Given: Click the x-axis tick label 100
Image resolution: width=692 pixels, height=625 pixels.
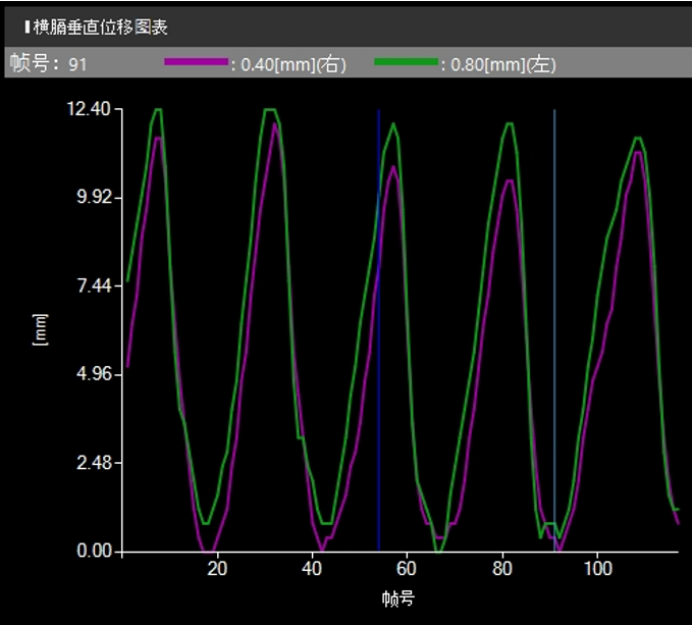Looking at the screenshot, I should (x=598, y=569).
